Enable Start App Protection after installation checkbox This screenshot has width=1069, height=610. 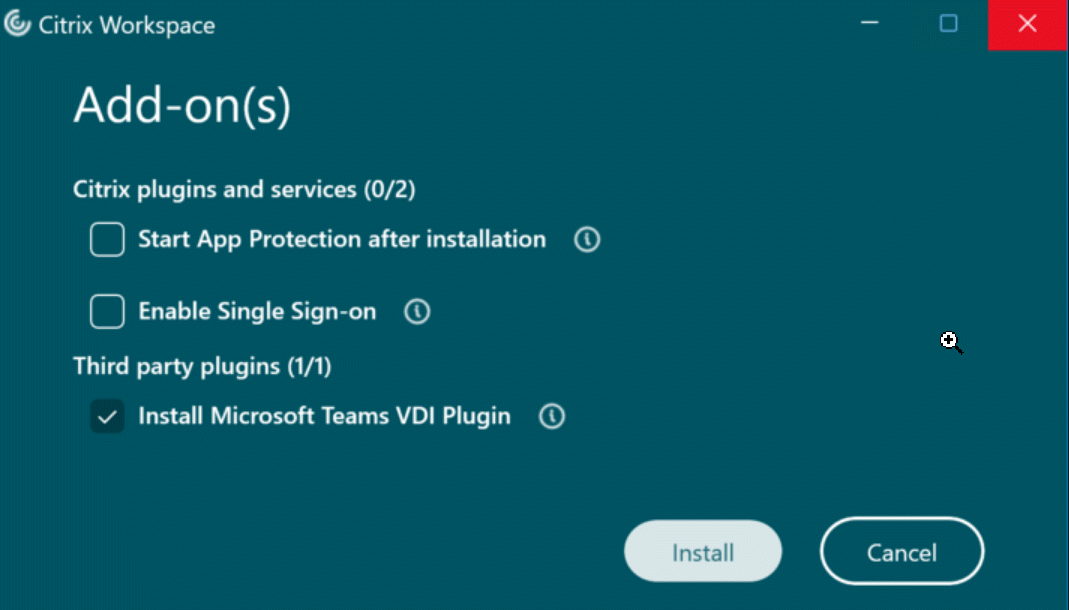coord(107,240)
